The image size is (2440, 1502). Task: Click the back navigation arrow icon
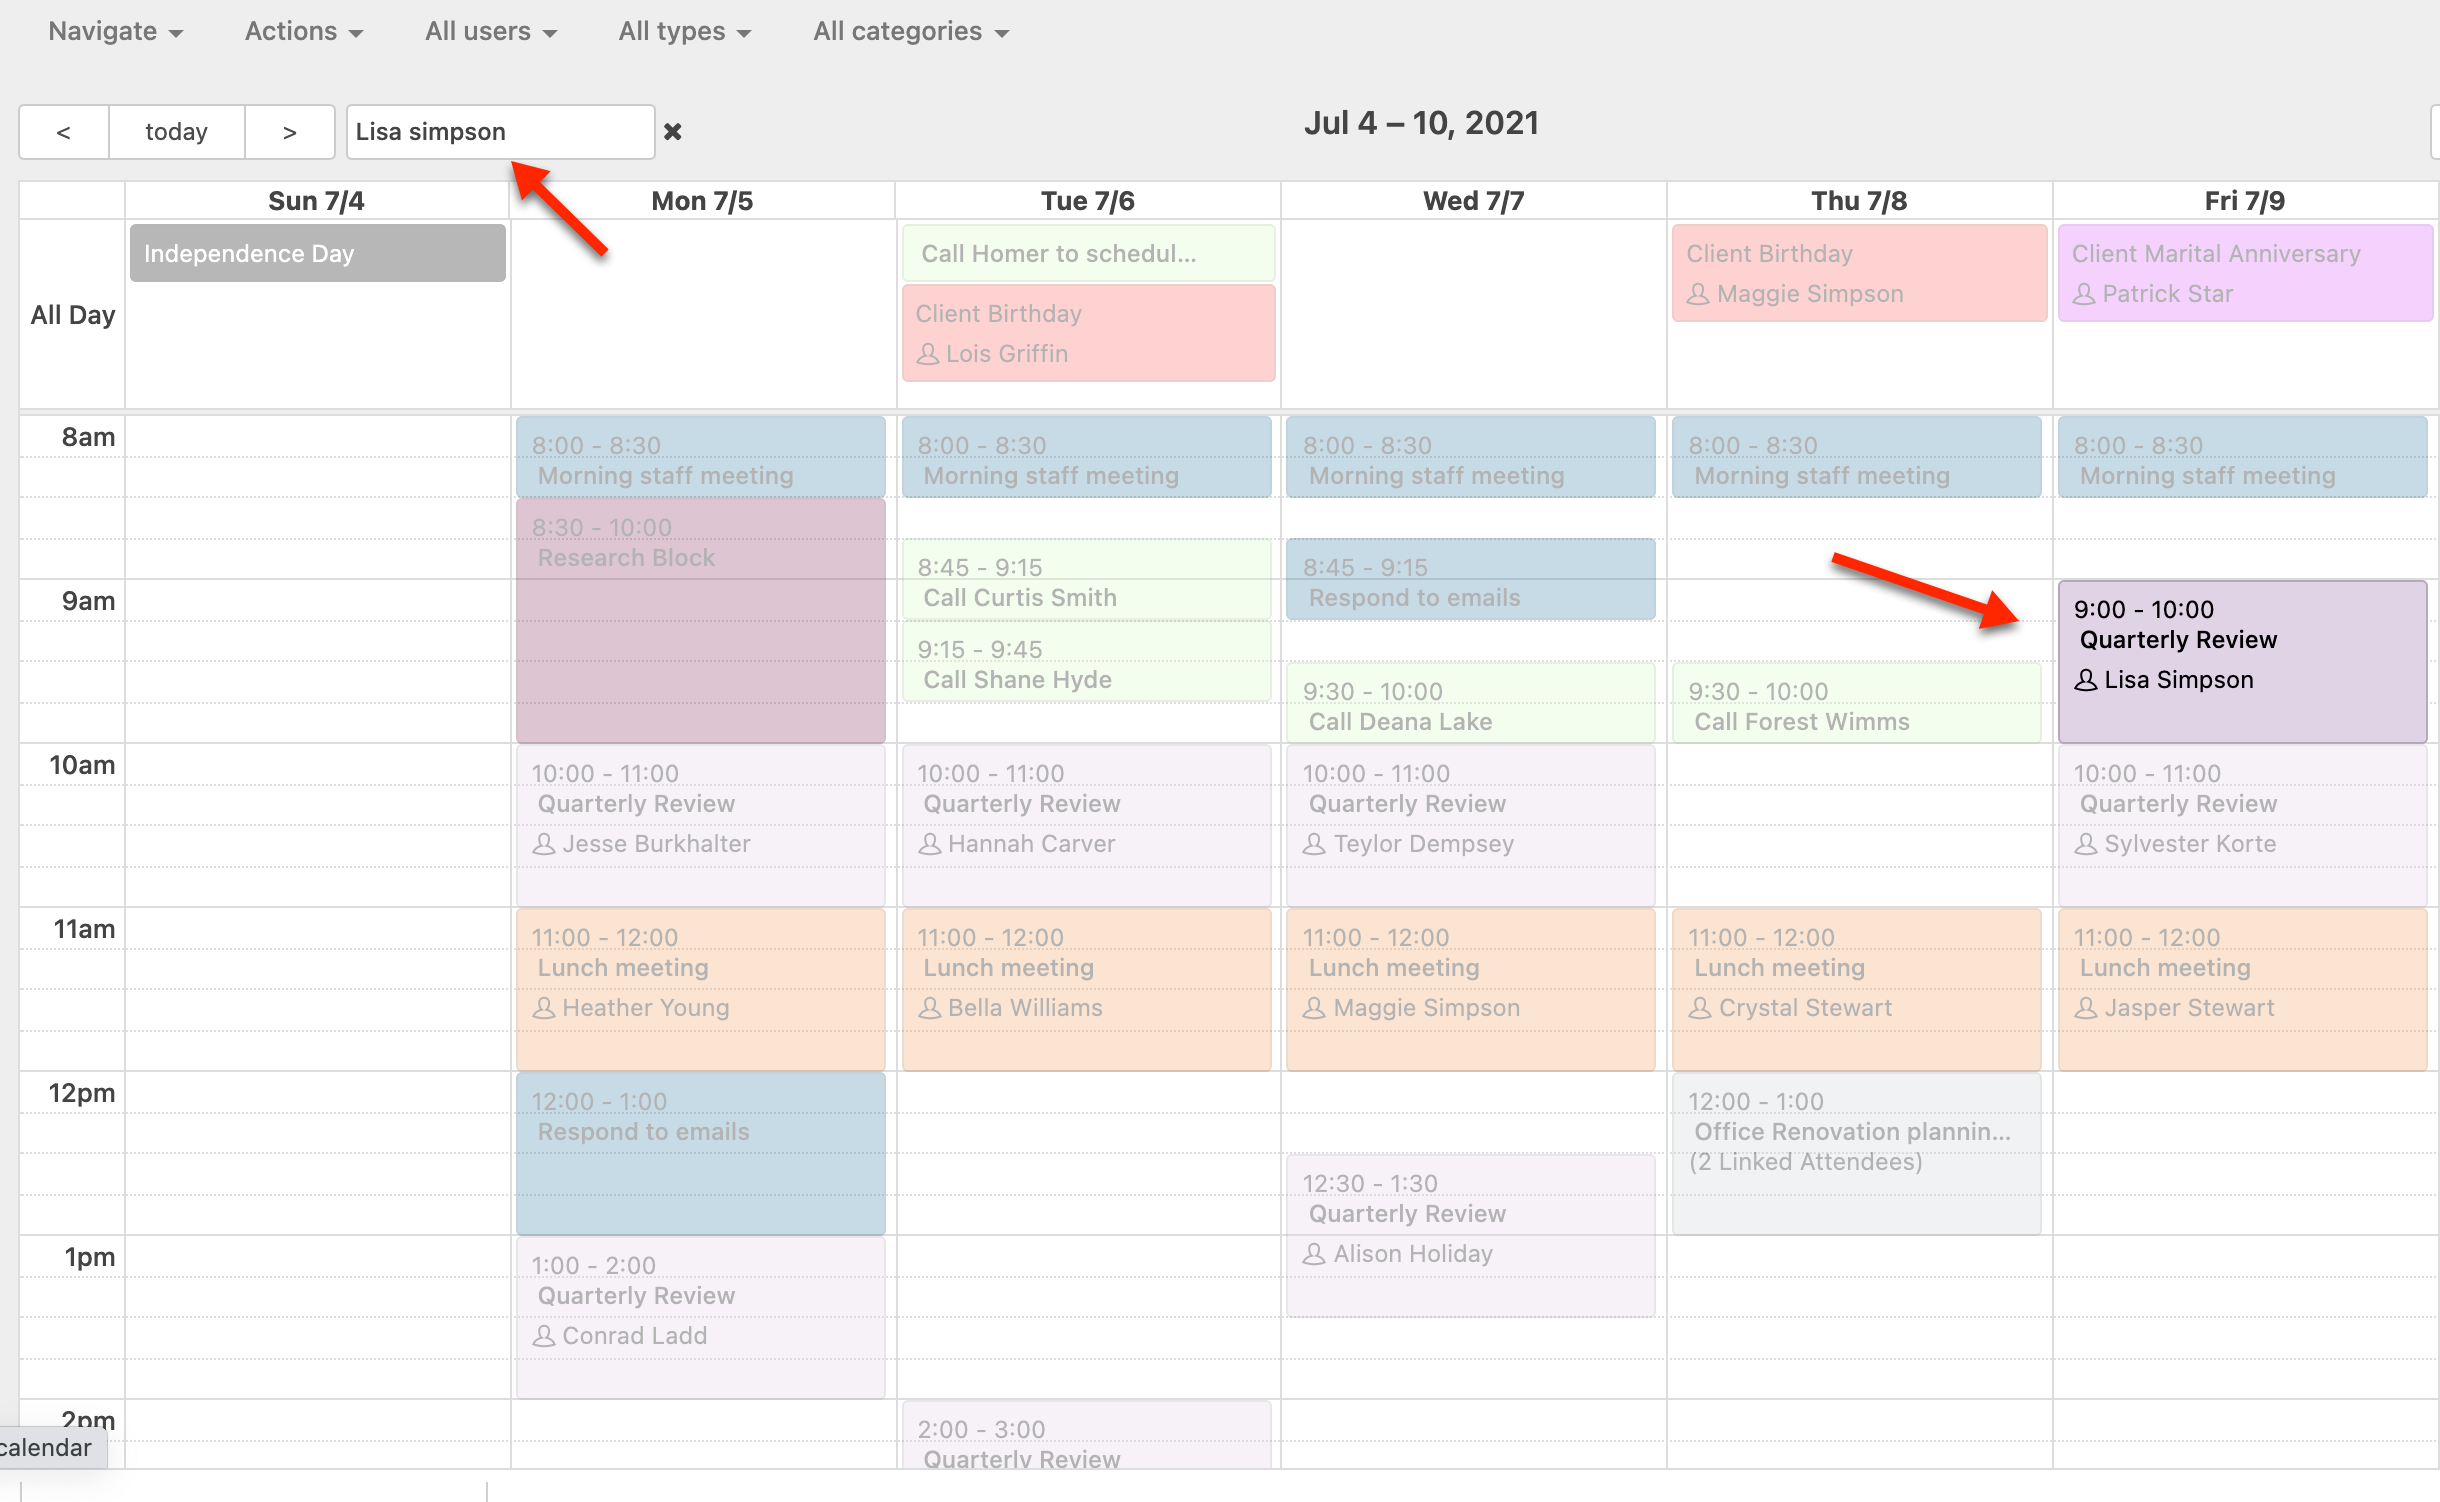click(64, 131)
